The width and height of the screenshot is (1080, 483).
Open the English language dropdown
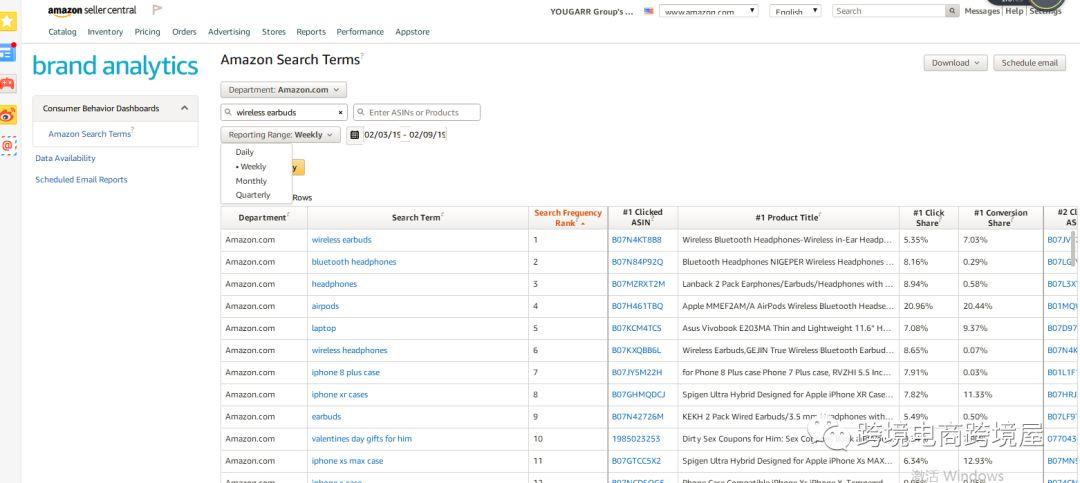pos(795,11)
